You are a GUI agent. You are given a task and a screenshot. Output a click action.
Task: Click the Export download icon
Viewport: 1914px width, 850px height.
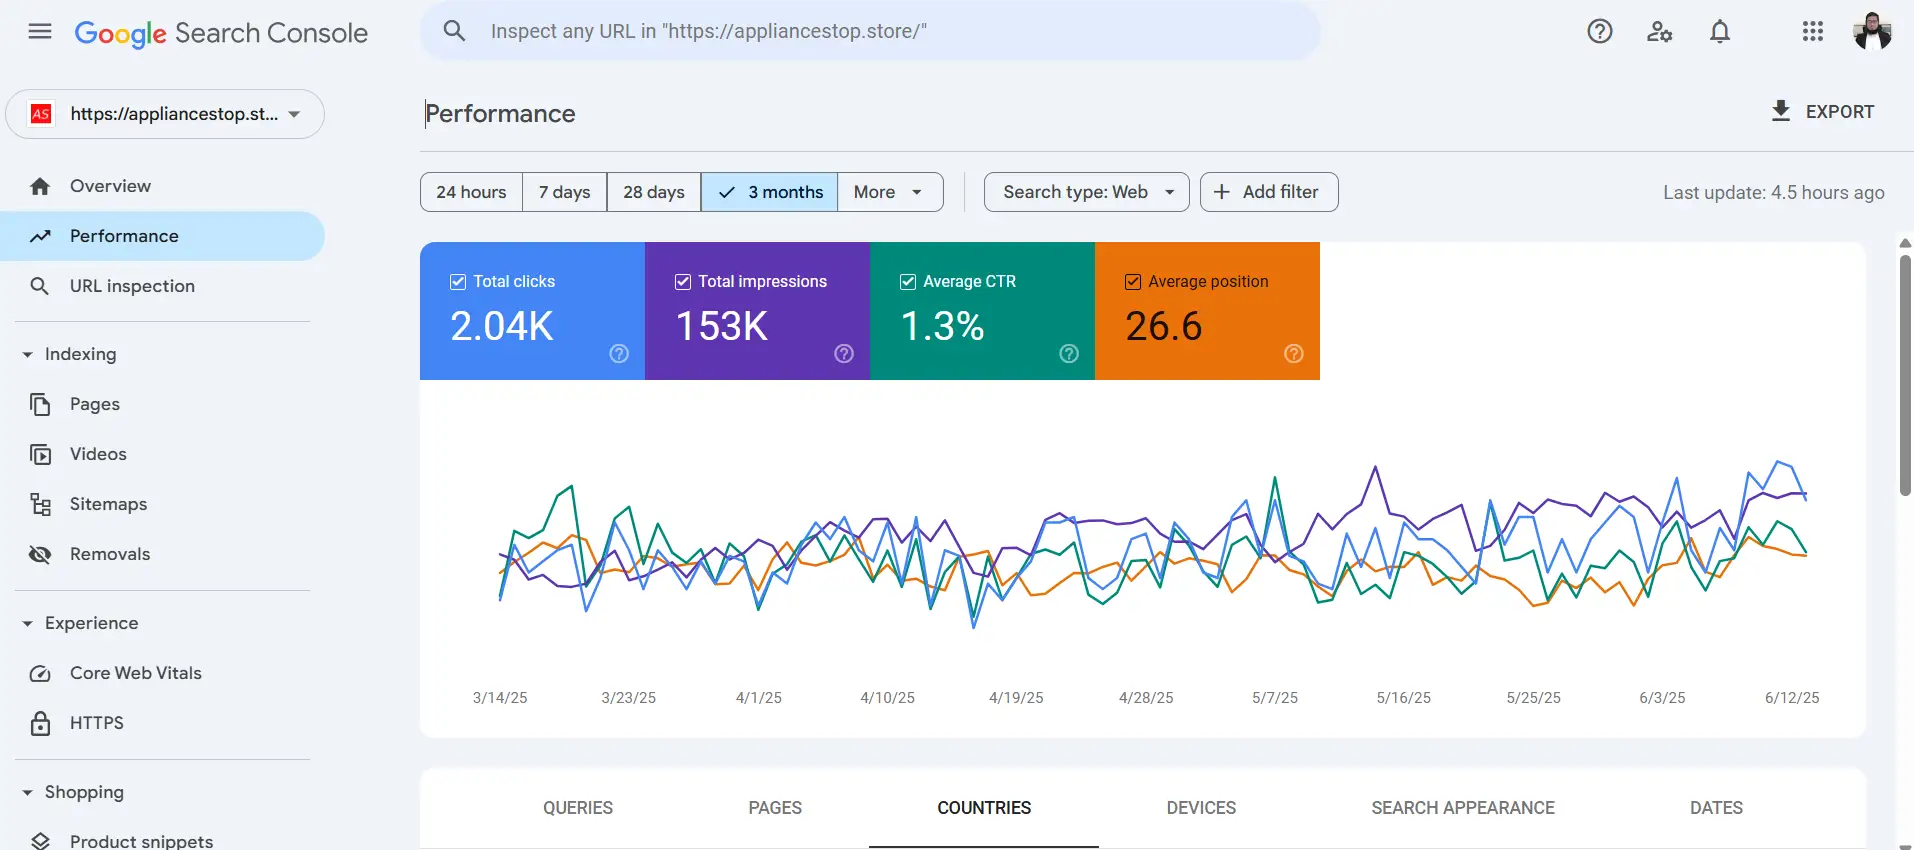(1781, 111)
